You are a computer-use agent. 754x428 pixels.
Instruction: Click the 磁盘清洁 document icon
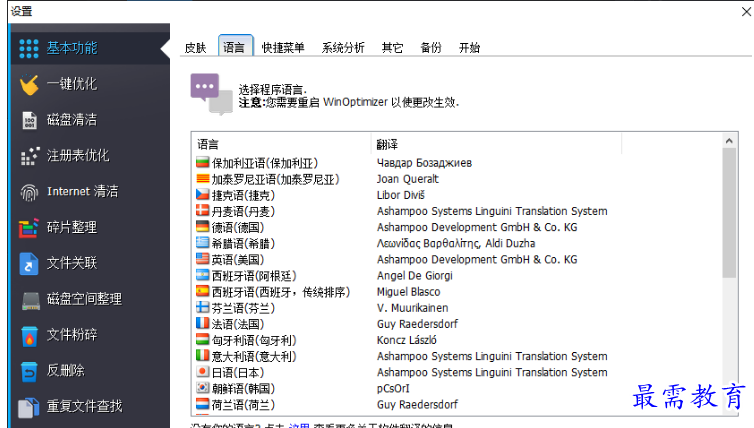pyautogui.click(x=29, y=120)
